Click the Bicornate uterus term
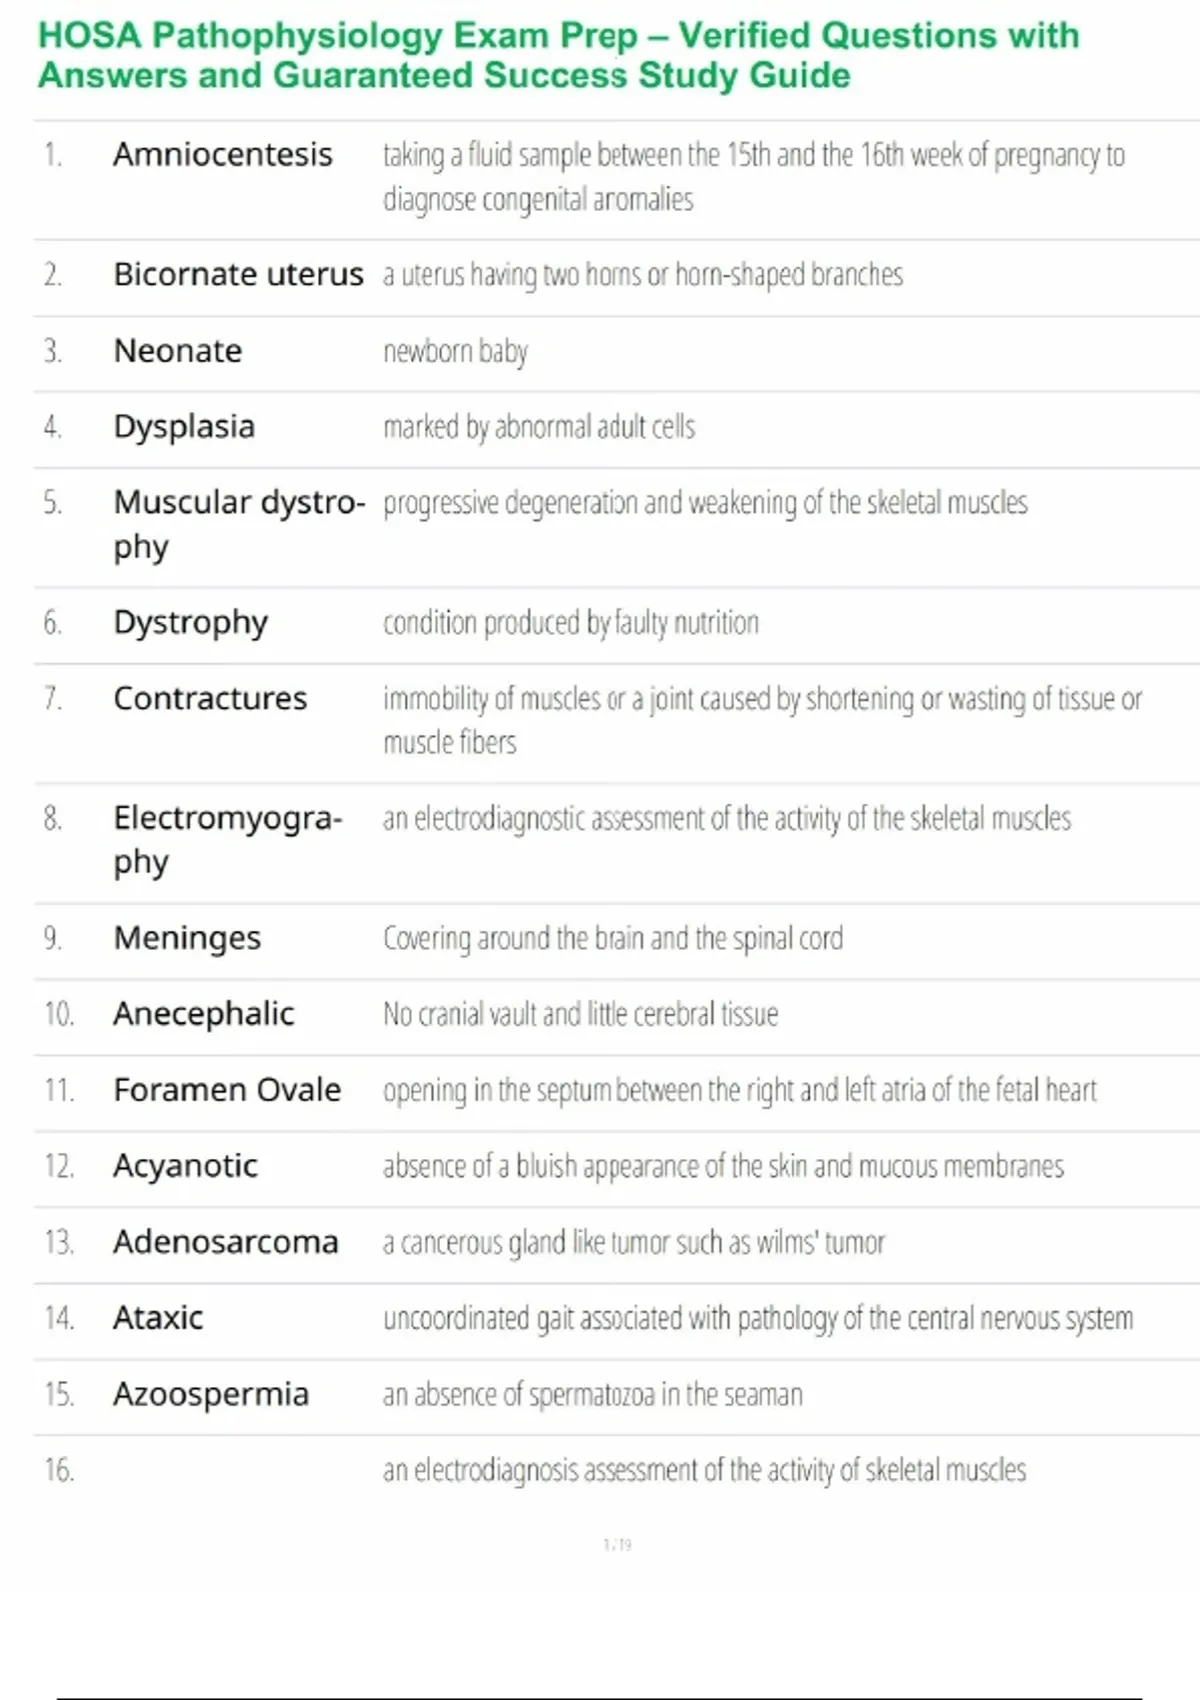Screen dimensions: 1200x1700 [238, 274]
